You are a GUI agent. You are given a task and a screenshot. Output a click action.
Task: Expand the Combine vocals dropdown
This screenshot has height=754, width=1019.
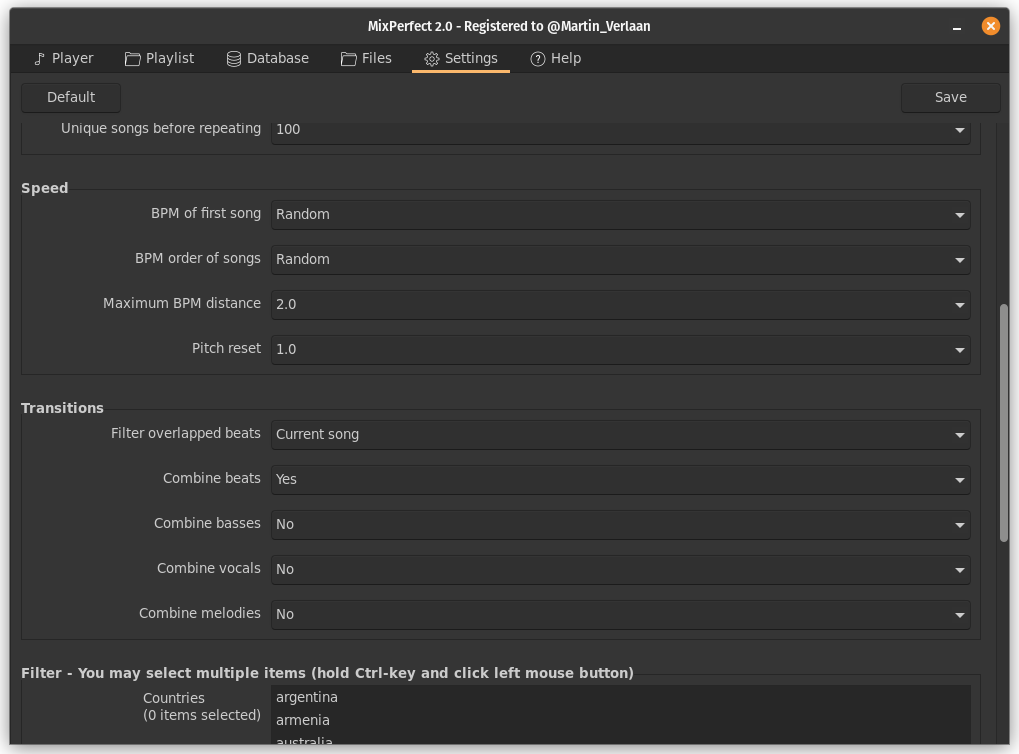click(621, 569)
